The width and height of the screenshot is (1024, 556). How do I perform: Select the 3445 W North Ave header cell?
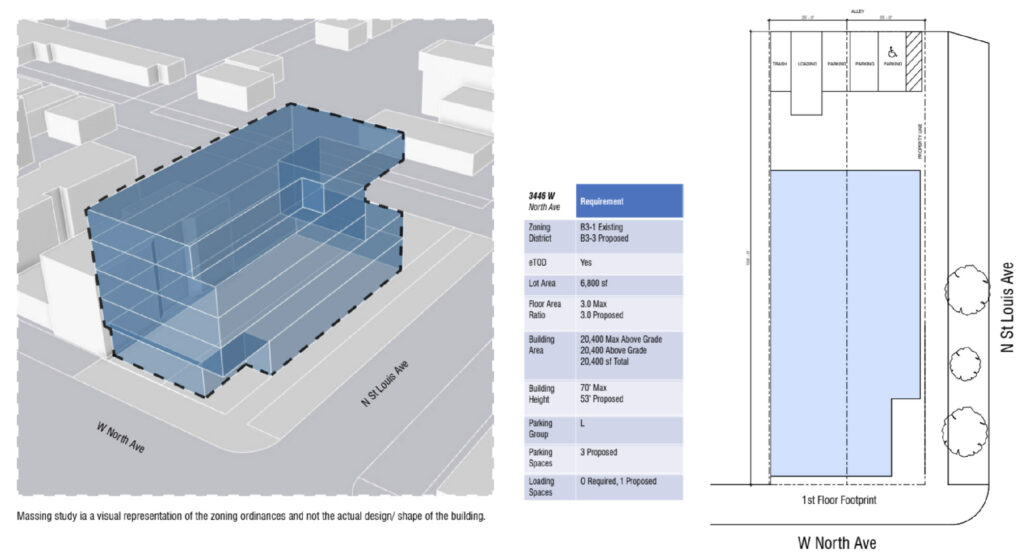point(547,201)
